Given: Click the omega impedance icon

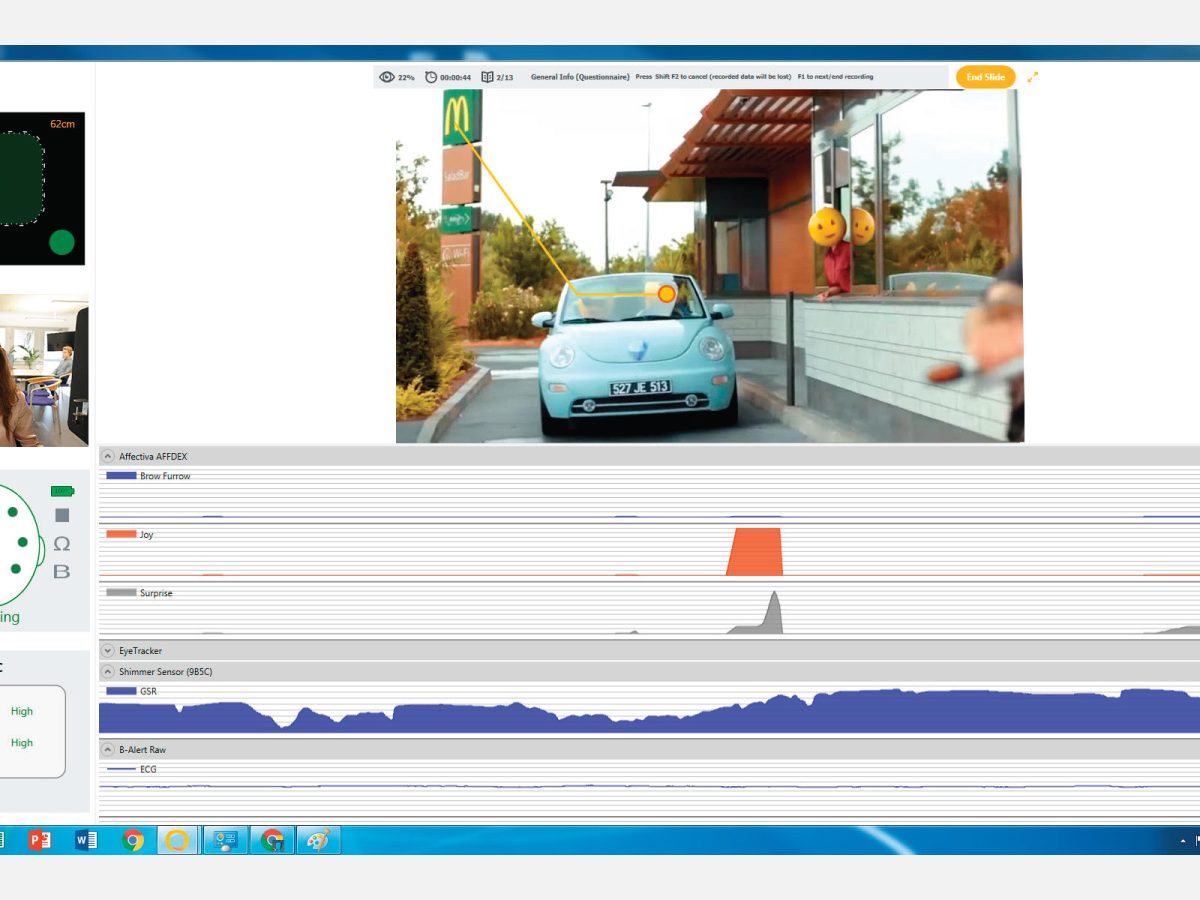Looking at the screenshot, I should [x=62, y=543].
